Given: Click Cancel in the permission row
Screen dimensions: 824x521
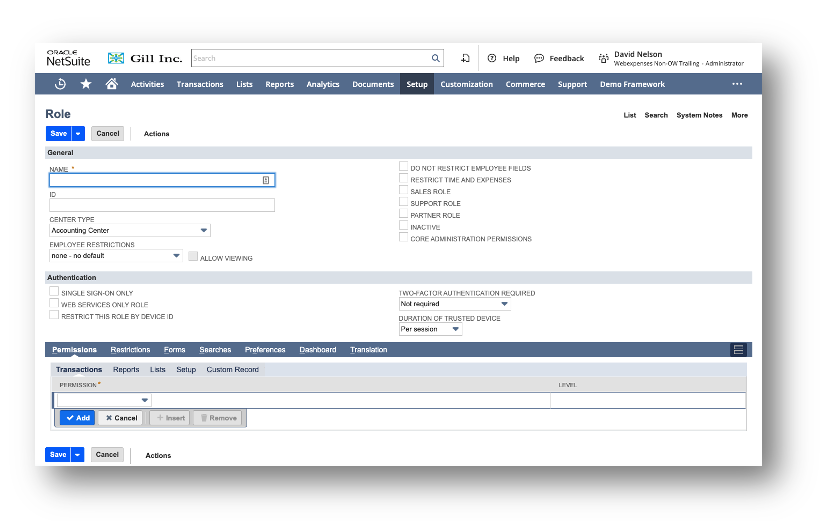Looking at the screenshot, I should click(x=121, y=418).
